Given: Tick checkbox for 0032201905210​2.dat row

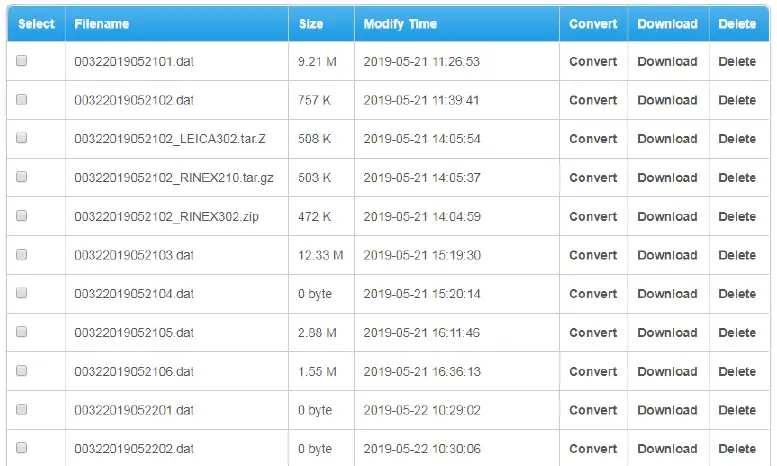Looking at the screenshot, I should 21,99.
